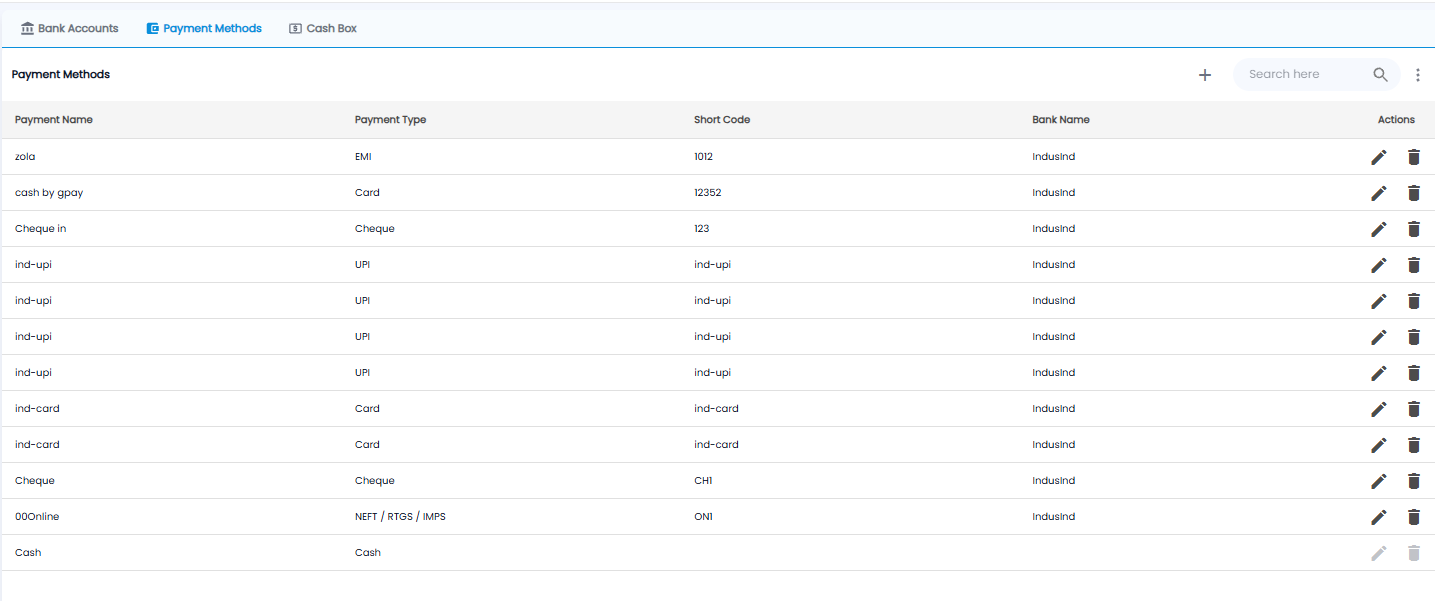Click IndusInd bank in 00Online row
1435x601 pixels.
click(1053, 517)
